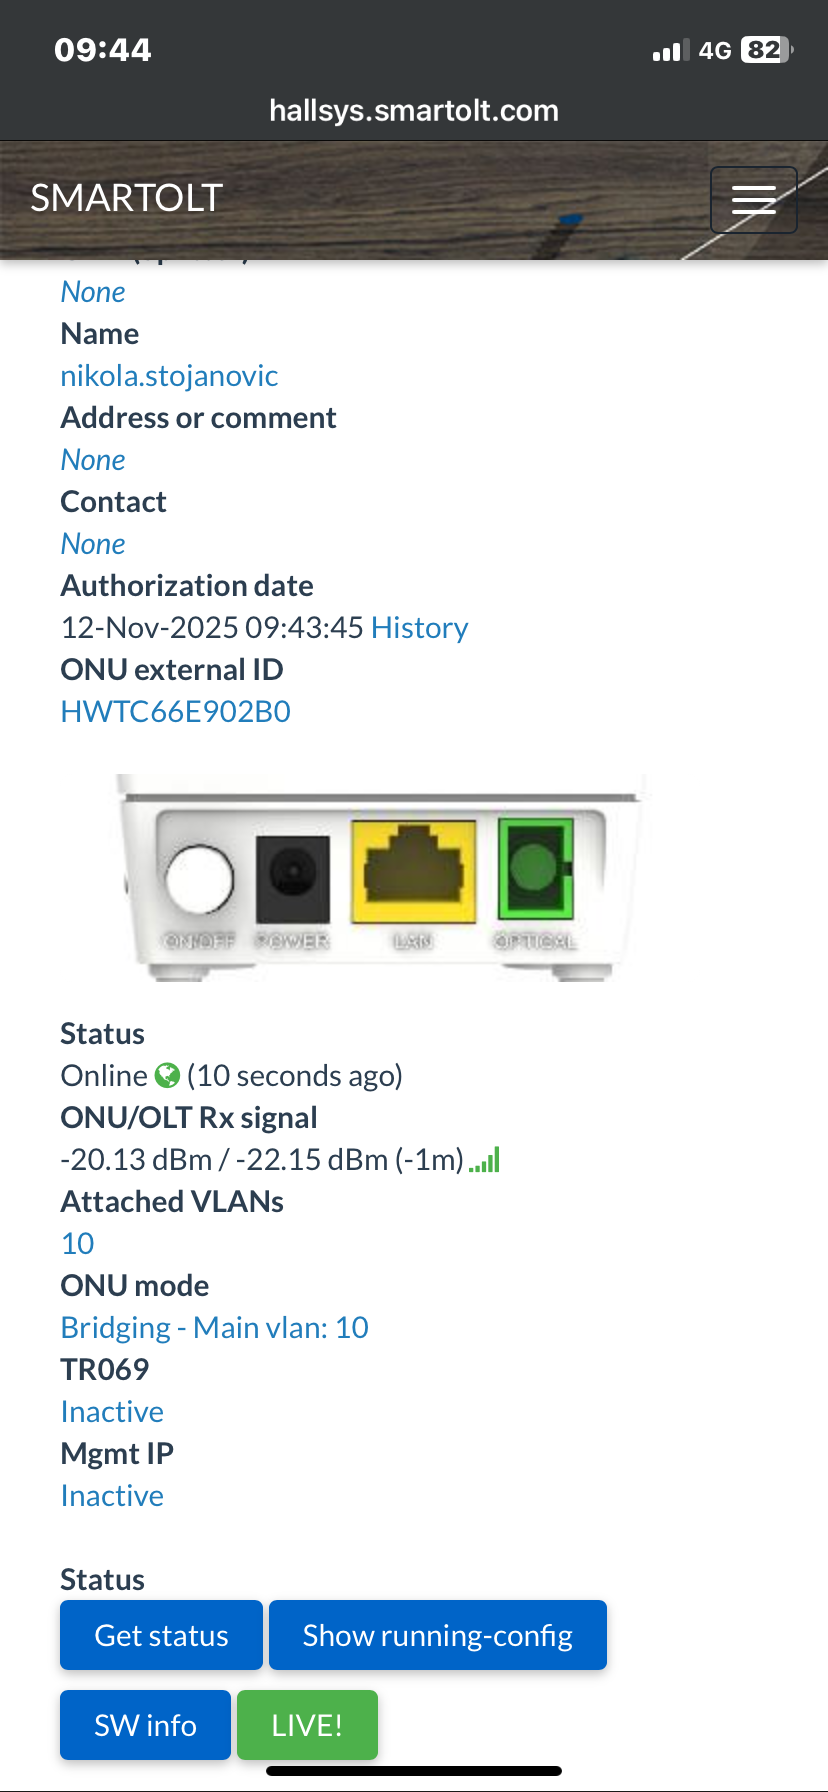Viewport: 828px width, 1792px height.
Task: Click the white ON/OFF button on ONU image
Action: point(199,879)
